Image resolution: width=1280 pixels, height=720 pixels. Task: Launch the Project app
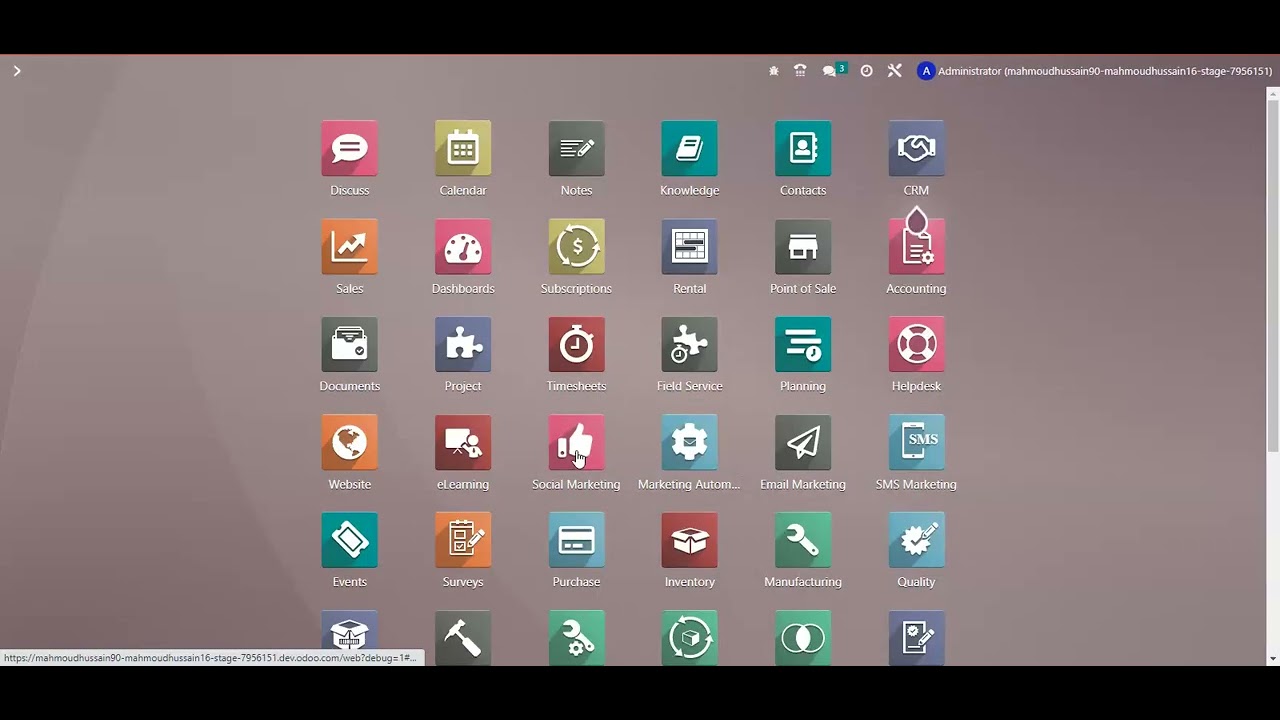(463, 344)
